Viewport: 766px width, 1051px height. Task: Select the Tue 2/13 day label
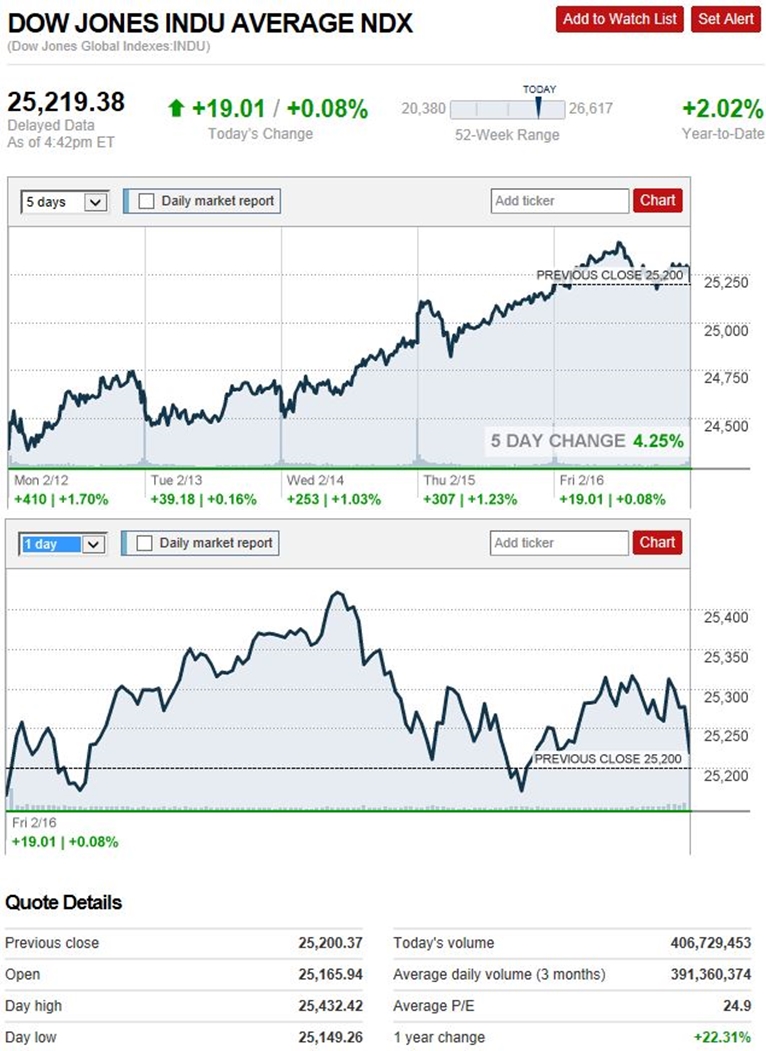coord(175,481)
